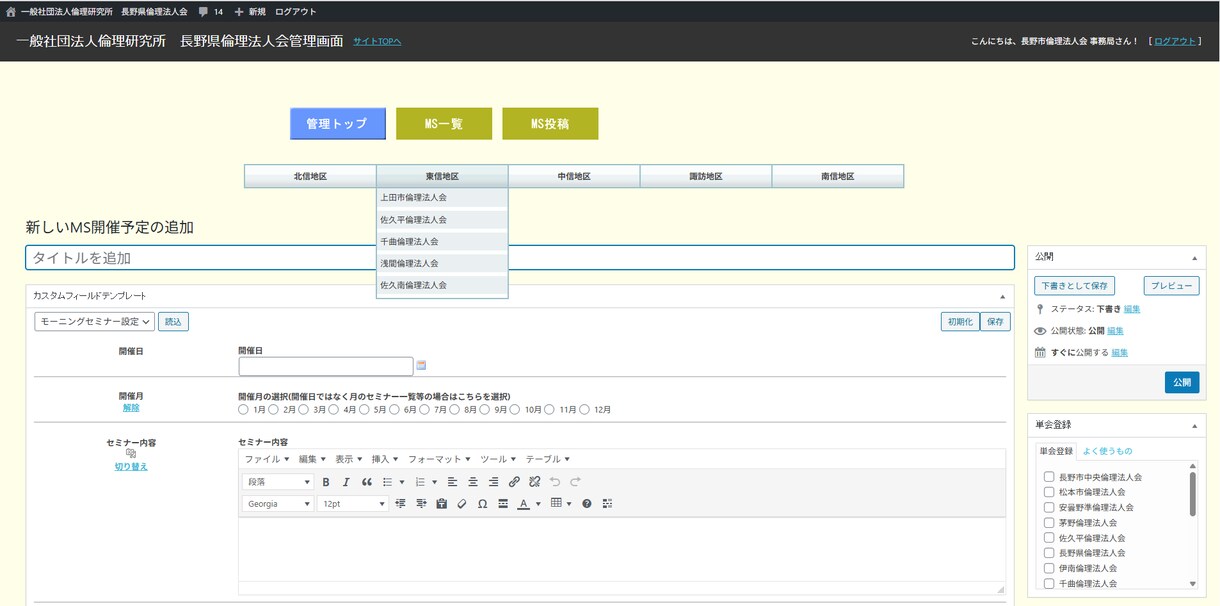Redo edit in editor
1220x606 pixels.
(x=576, y=482)
